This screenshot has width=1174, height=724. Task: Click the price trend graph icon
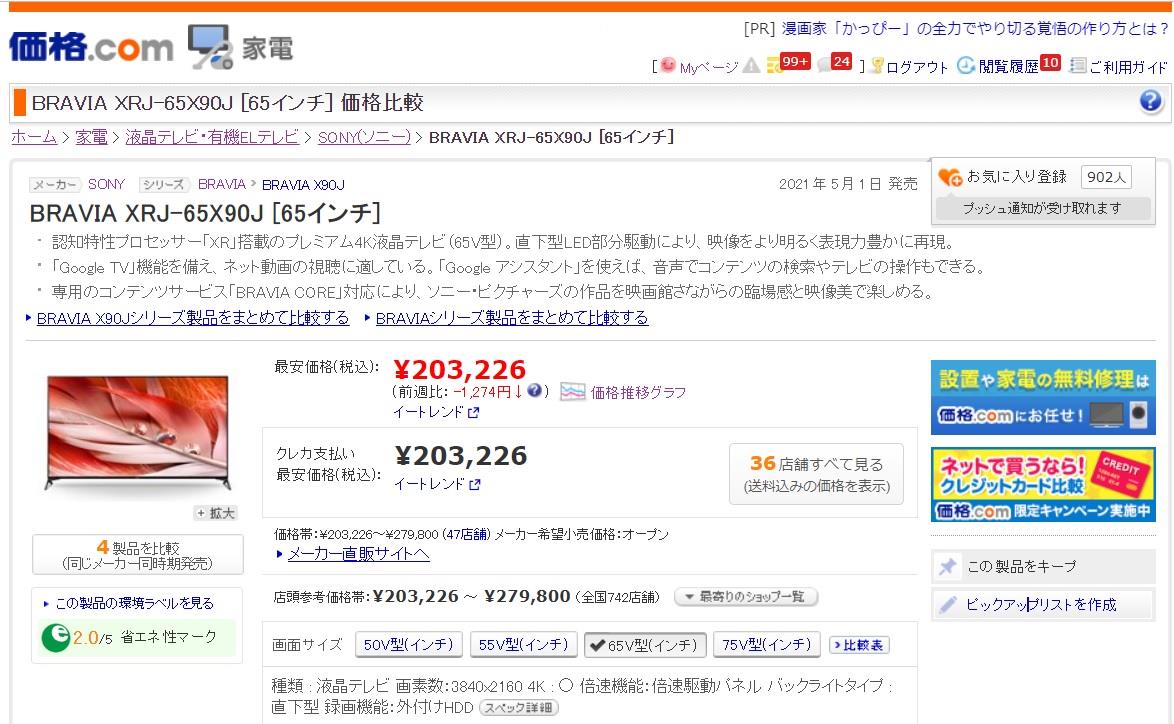coord(573,392)
